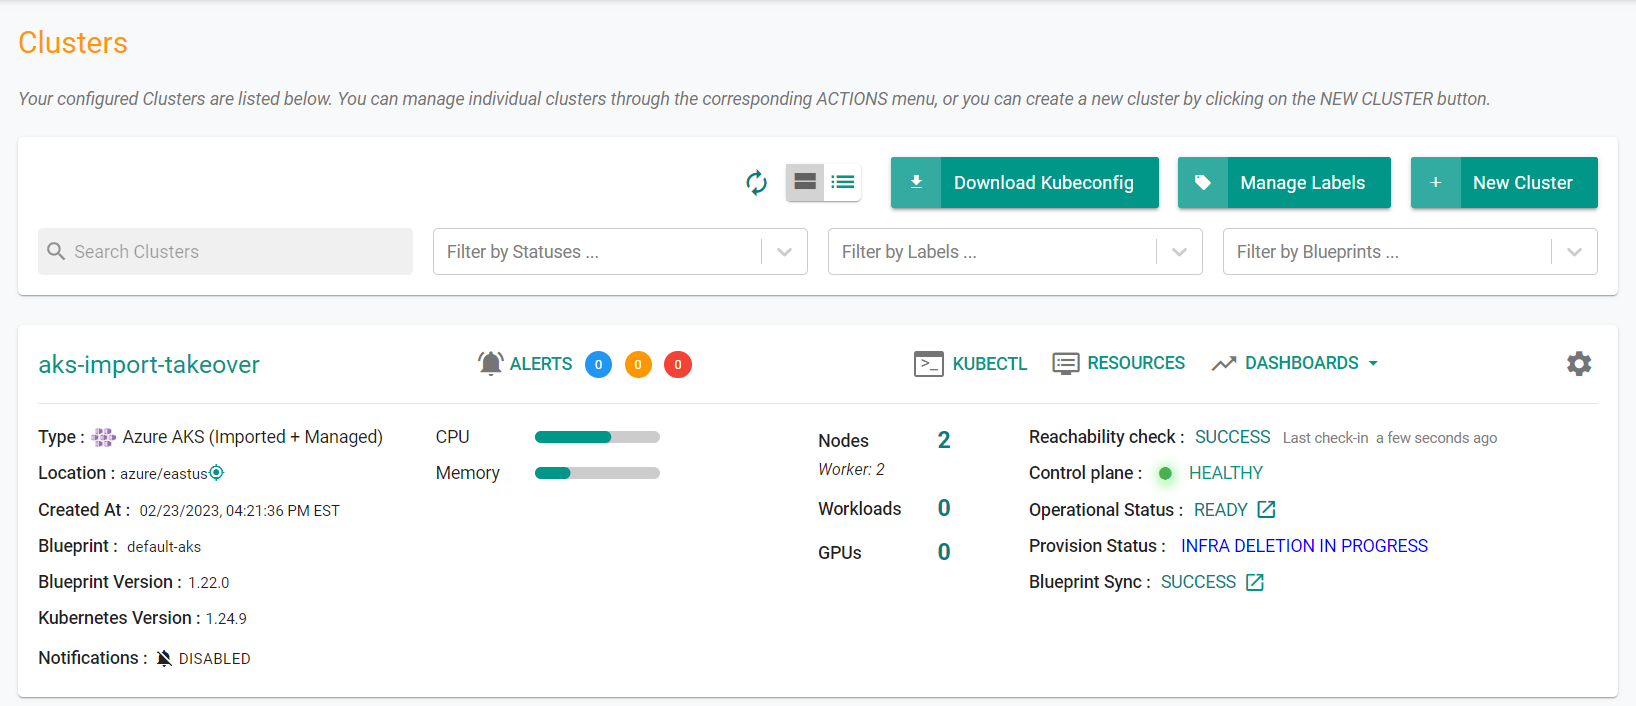Open the aks-import-takeover cluster
The height and width of the screenshot is (706, 1636).
pos(149,365)
